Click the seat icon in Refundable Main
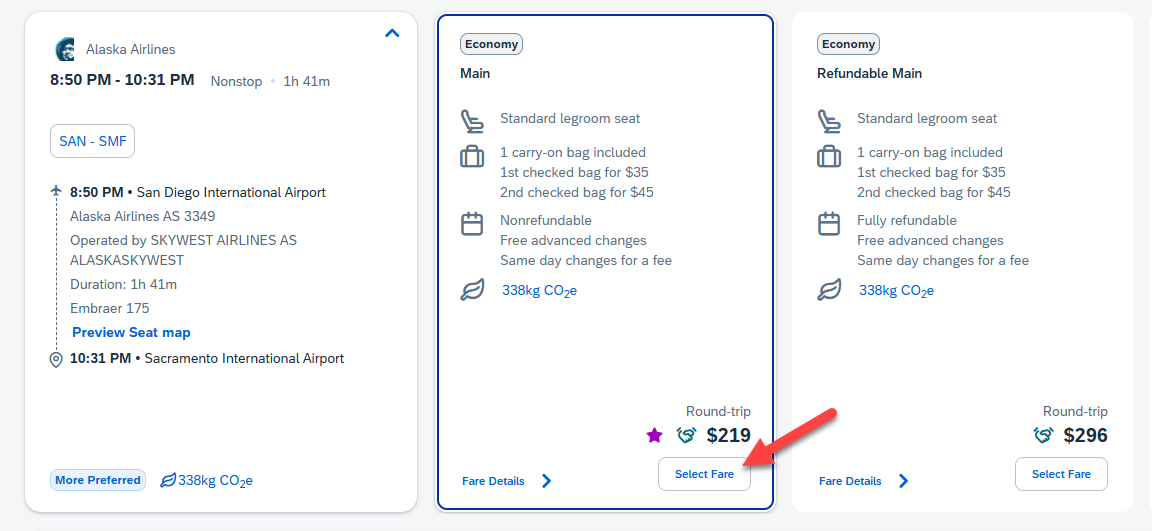1152x531 pixels. tap(829, 121)
